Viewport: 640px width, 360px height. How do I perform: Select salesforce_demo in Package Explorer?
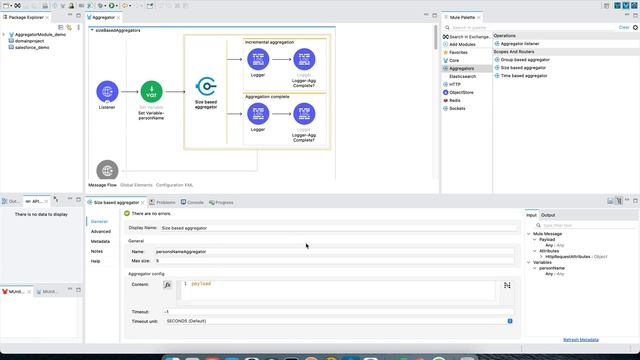29,47
